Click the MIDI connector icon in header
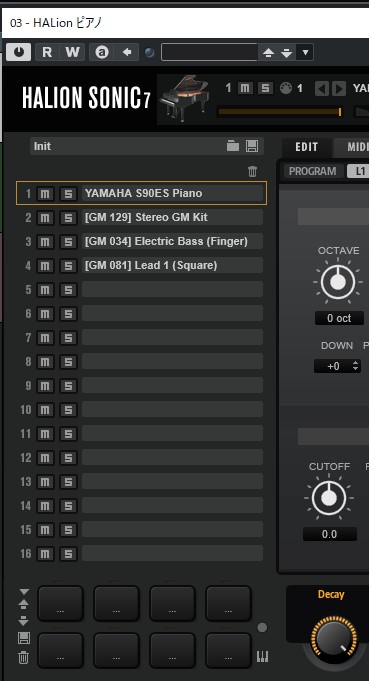369x681 pixels. click(285, 89)
